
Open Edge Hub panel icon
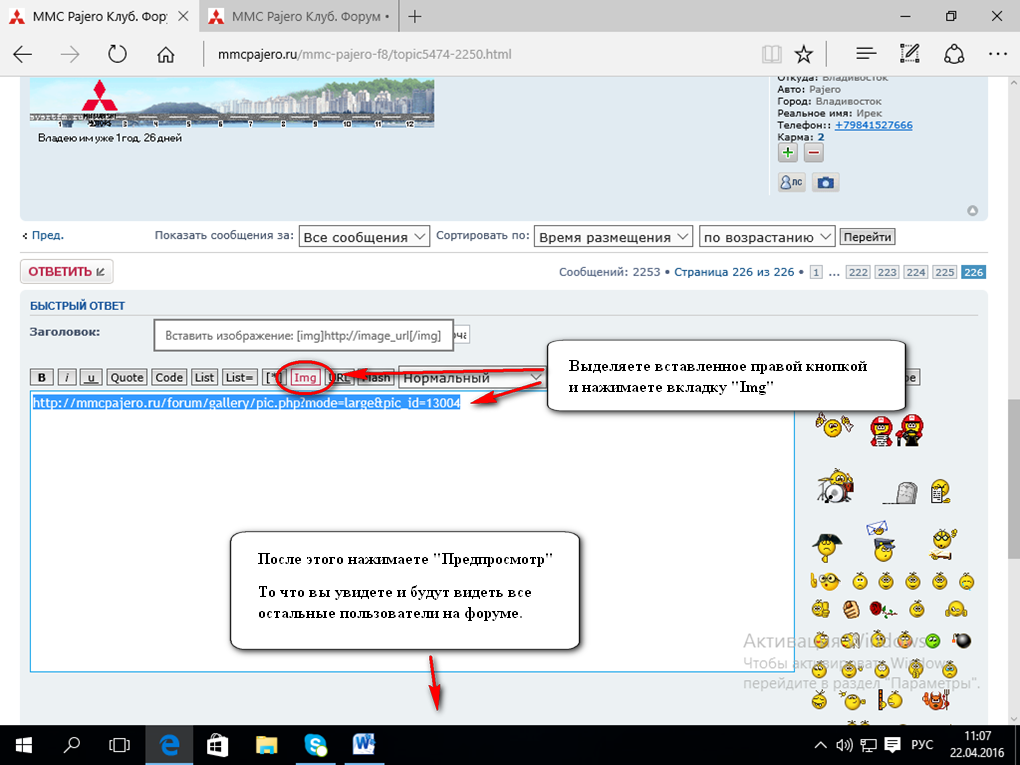pos(866,54)
